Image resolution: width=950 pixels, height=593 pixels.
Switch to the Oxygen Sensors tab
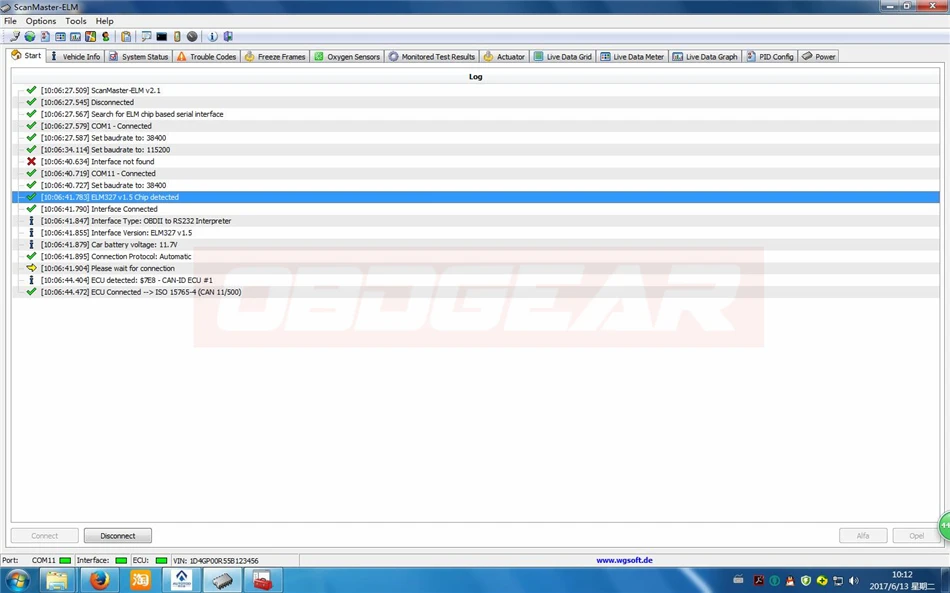click(x=347, y=56)
